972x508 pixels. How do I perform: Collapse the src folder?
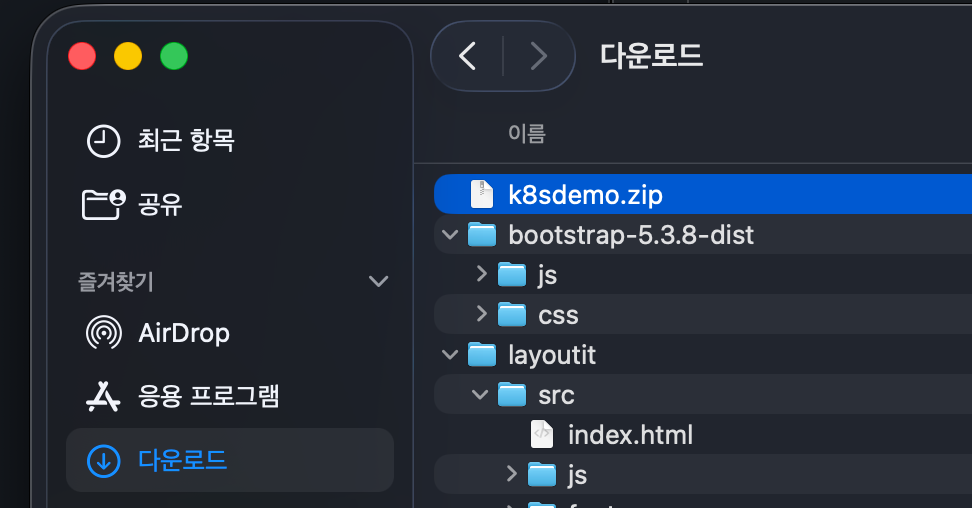[x=480, y=395]
